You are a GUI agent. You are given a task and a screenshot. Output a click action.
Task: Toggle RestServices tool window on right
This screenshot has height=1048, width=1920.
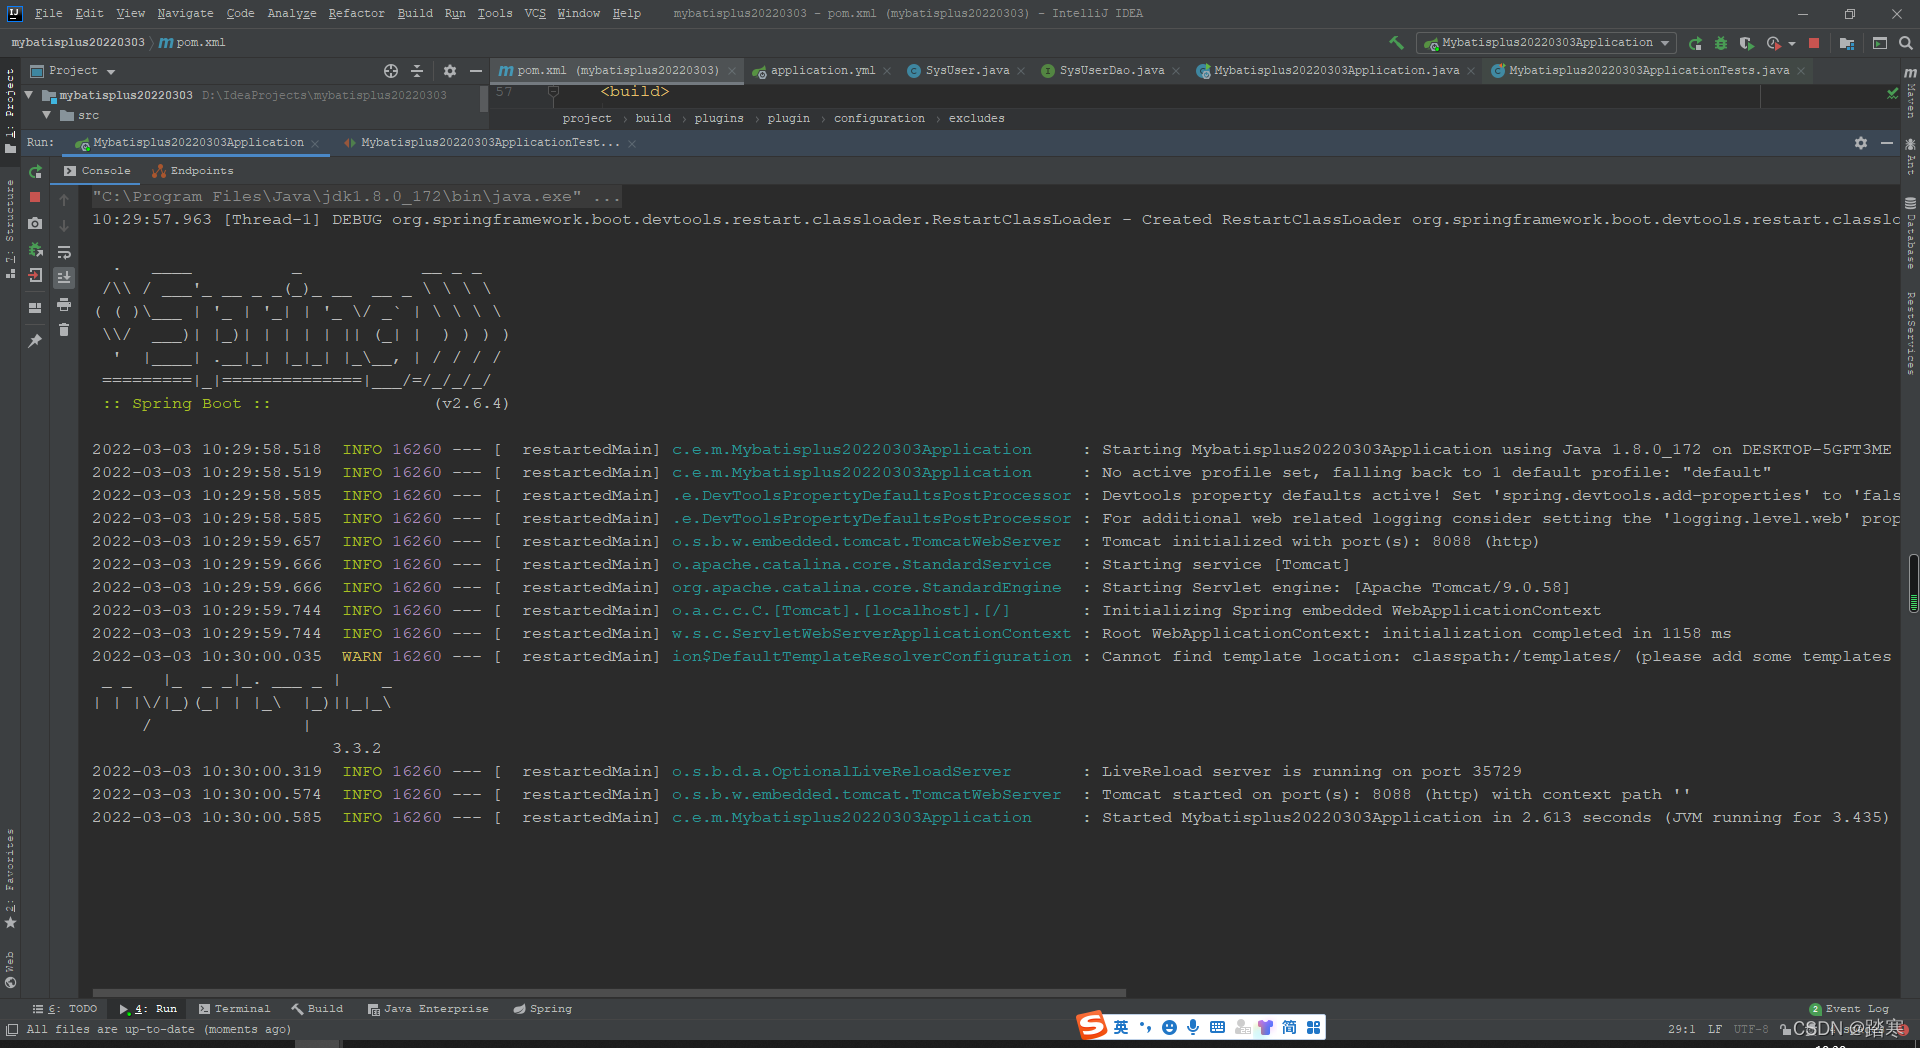tap(1910, 333)
